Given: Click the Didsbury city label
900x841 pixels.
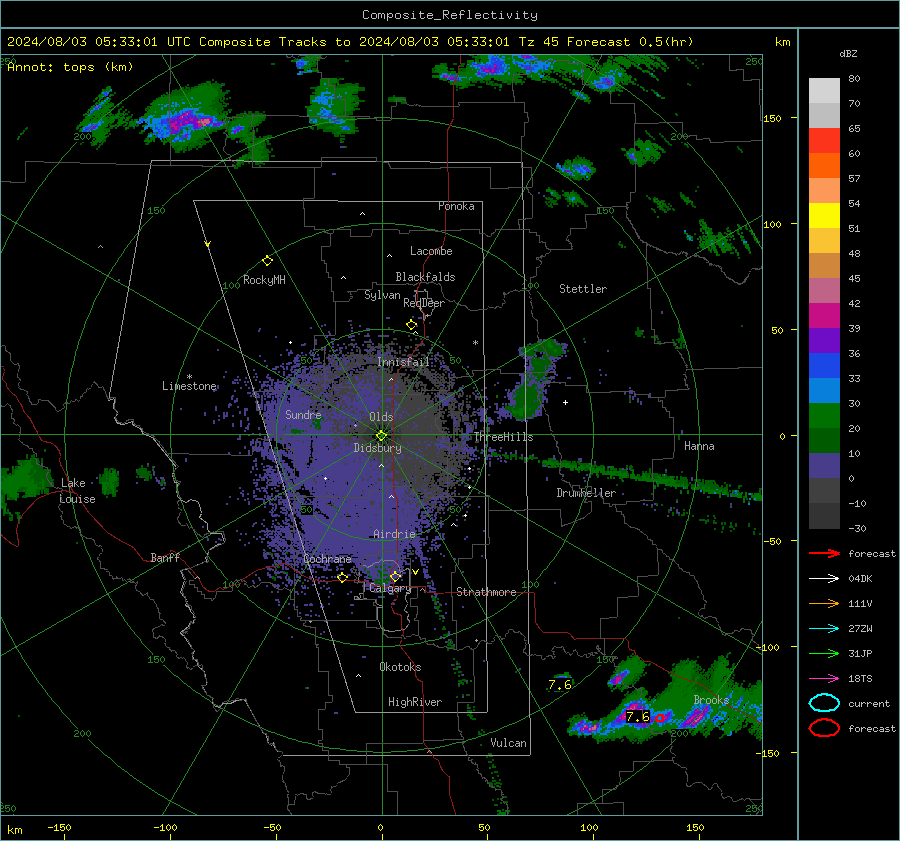Looking at the screenshot, I should [377, 448].
